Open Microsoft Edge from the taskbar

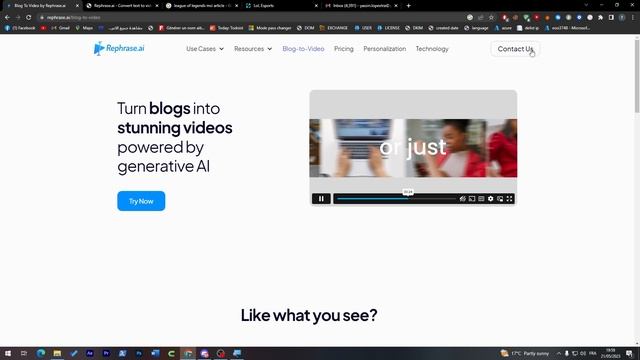pos(41,353)
